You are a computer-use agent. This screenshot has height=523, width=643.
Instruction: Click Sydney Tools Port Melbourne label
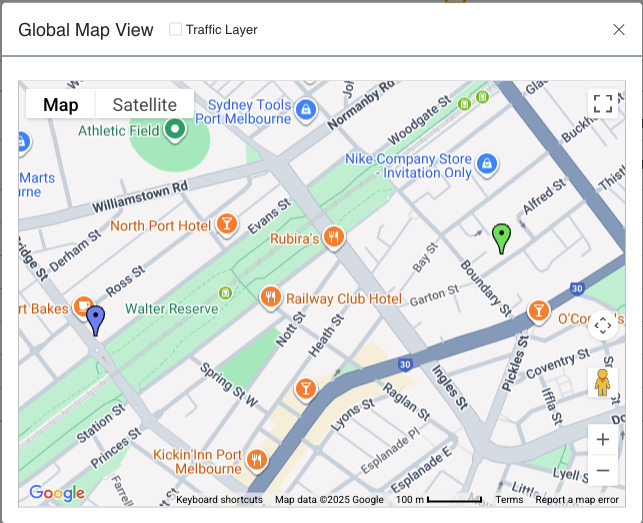[x=243, y=112]
